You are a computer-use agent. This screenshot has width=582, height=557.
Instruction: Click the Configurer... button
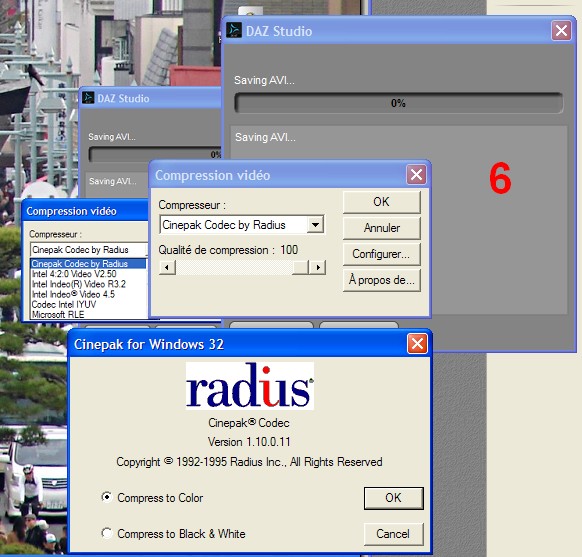(382, 254)
